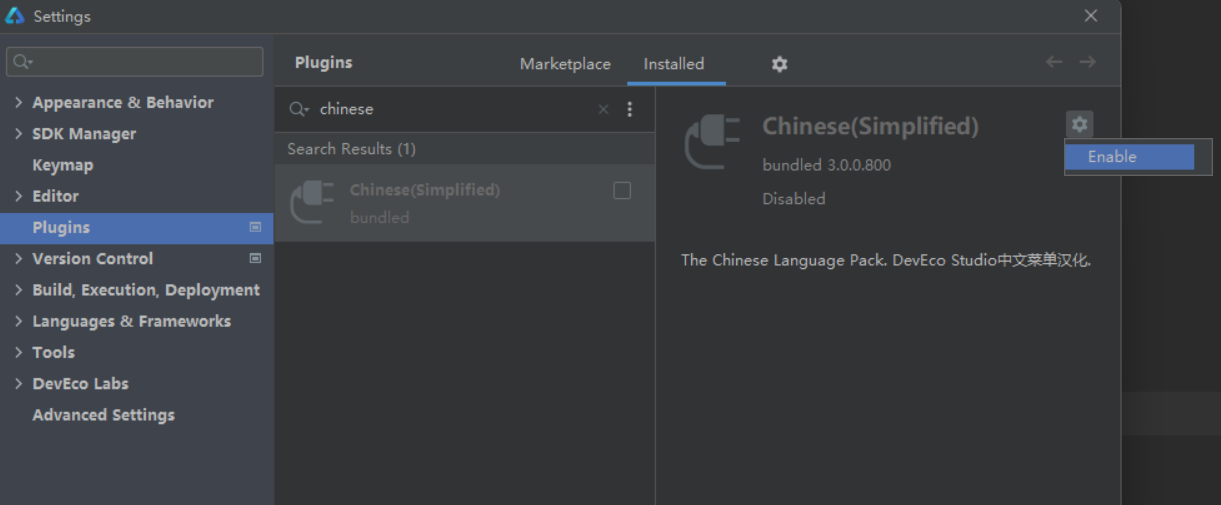Expand Build, Execution, Deployment section
1221x505 pixels.
19,290
